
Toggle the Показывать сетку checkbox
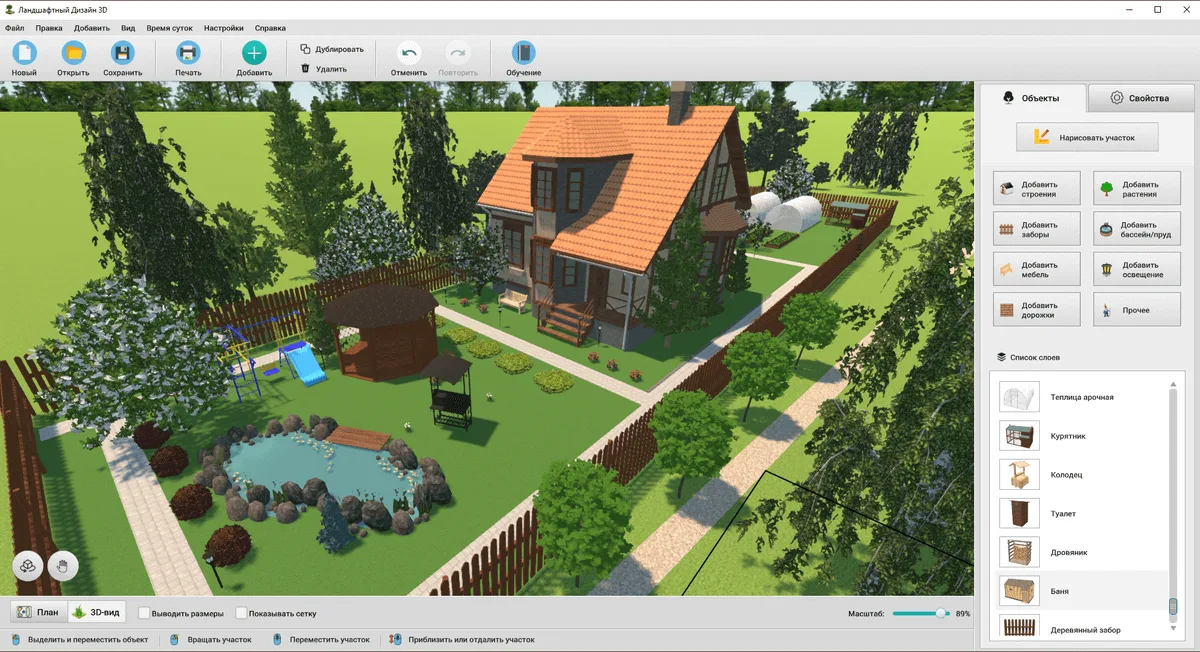click(242, 613)
